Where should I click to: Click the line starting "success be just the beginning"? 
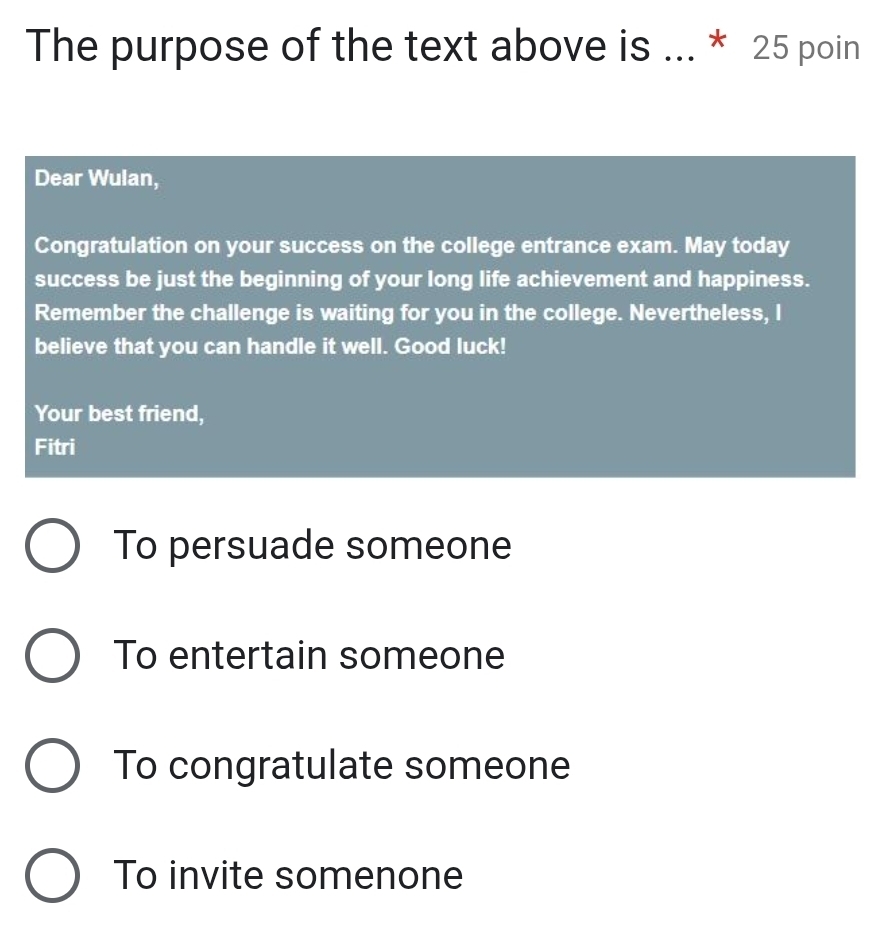coord(422,280)
